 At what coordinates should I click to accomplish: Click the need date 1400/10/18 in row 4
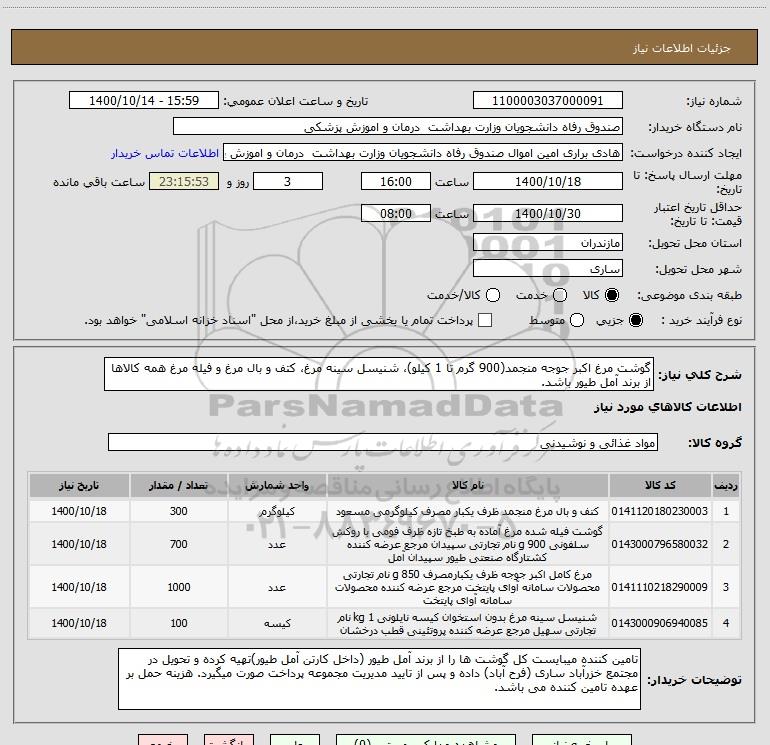point(79,623)
